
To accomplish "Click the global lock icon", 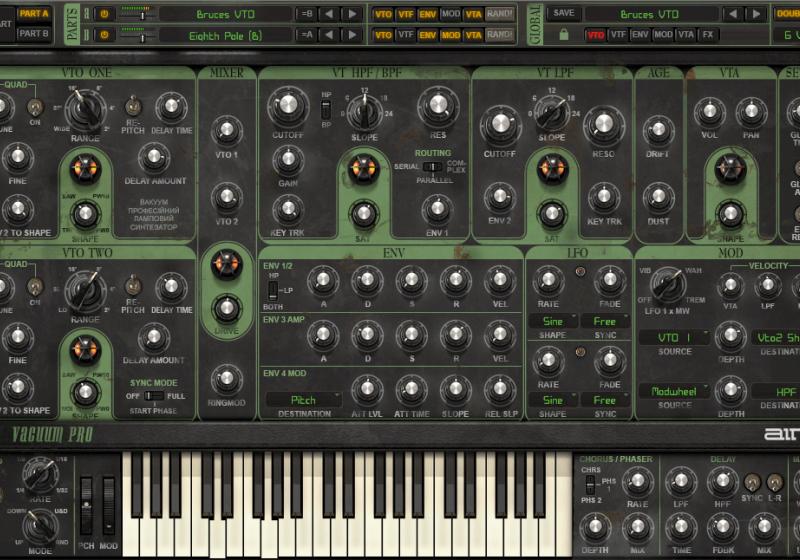I will pos(565,35).
